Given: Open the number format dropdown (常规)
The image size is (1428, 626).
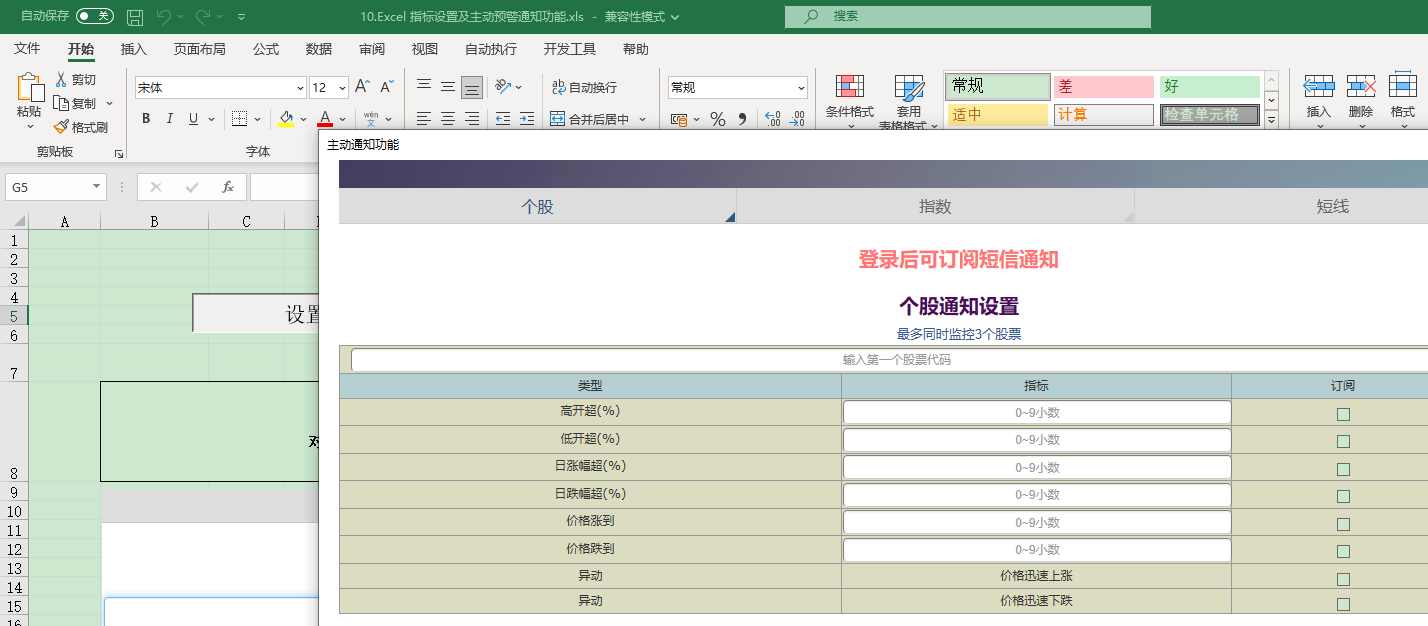Looking at the screenshot, I should tap(801, 88).
